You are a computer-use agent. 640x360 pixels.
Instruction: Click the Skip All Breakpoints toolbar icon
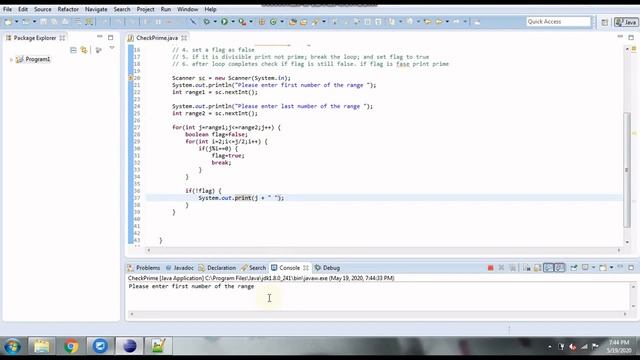[193, 22]
